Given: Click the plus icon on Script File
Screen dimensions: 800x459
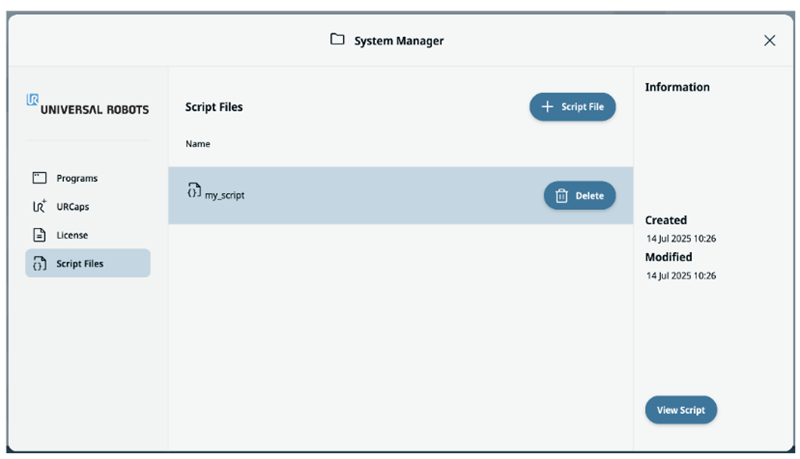Looking at the screenshot, I should pos(547,107).
